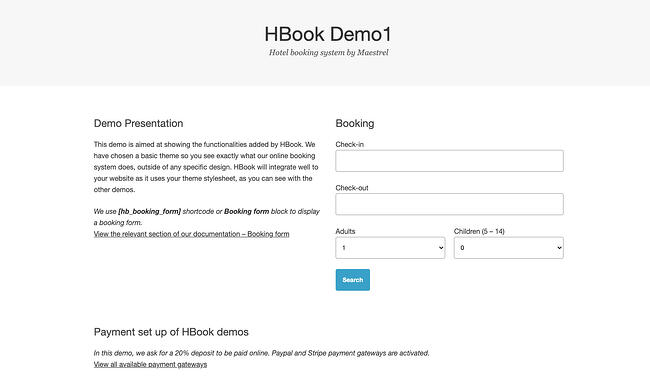Click the Children (5 – 14) label
The height and width of the screenshot is (382, 650).
(479, 231)
